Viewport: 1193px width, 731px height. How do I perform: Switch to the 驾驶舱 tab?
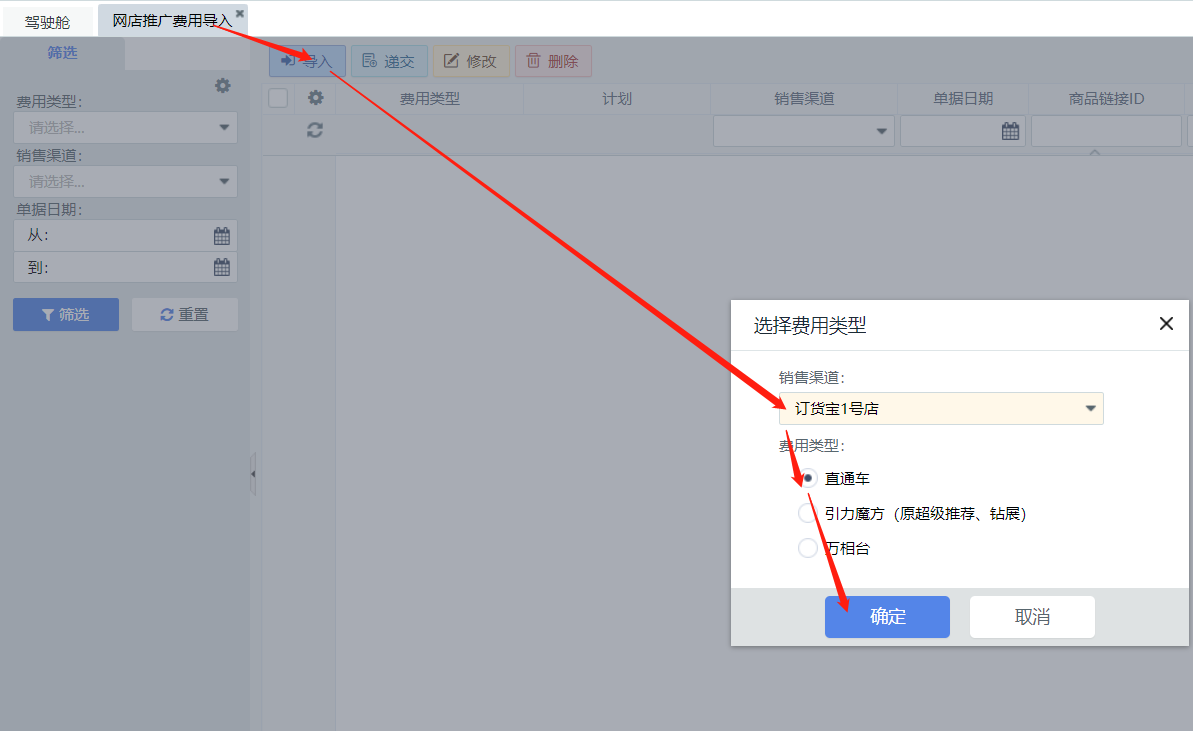[47, 21]
